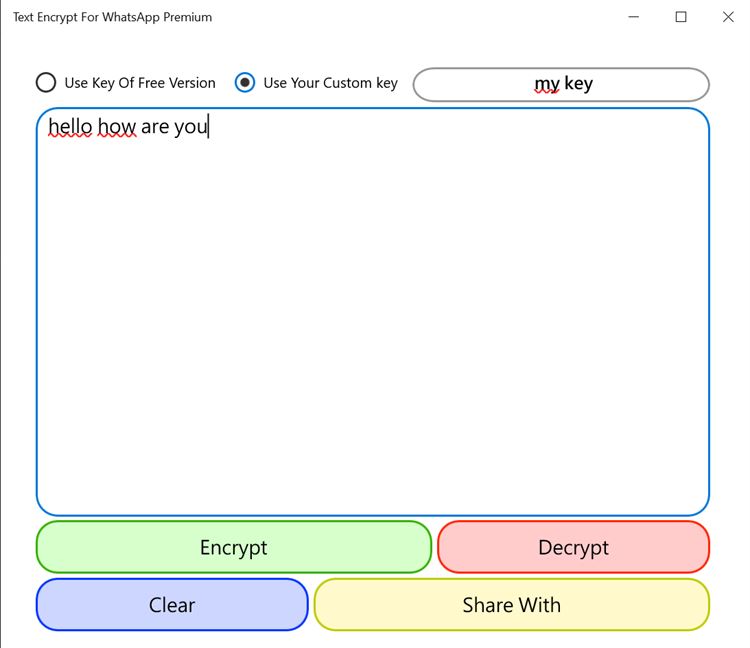Click the custom key field containing 'my key'

point(561,85)
